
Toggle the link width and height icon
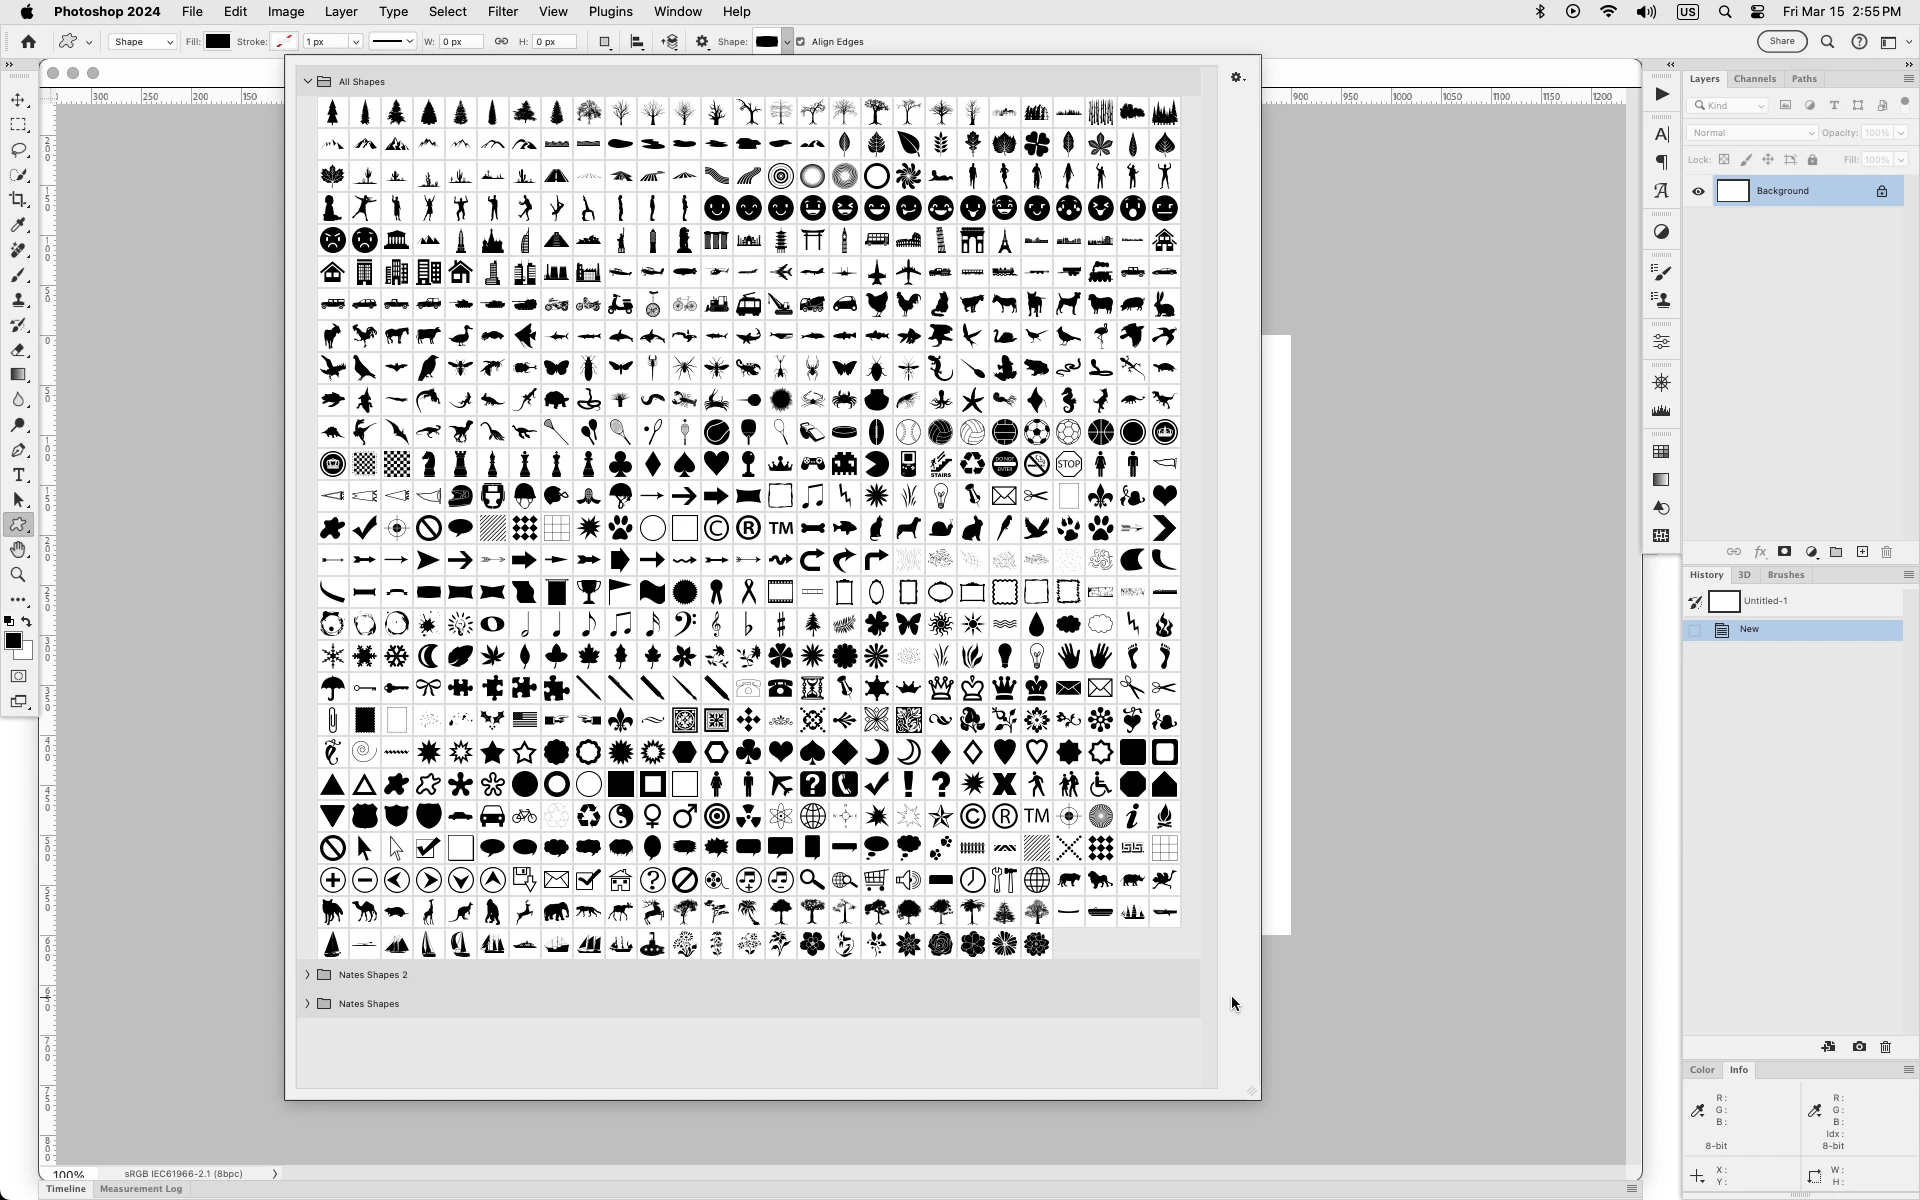[501, 42]
